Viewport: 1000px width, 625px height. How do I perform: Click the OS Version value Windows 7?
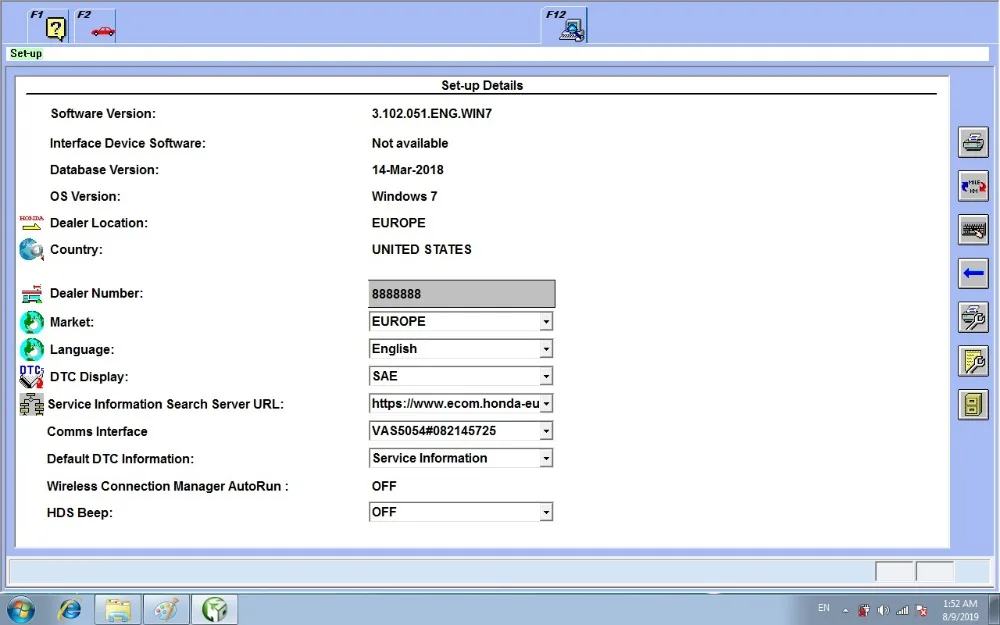click(x=404, y=196)
